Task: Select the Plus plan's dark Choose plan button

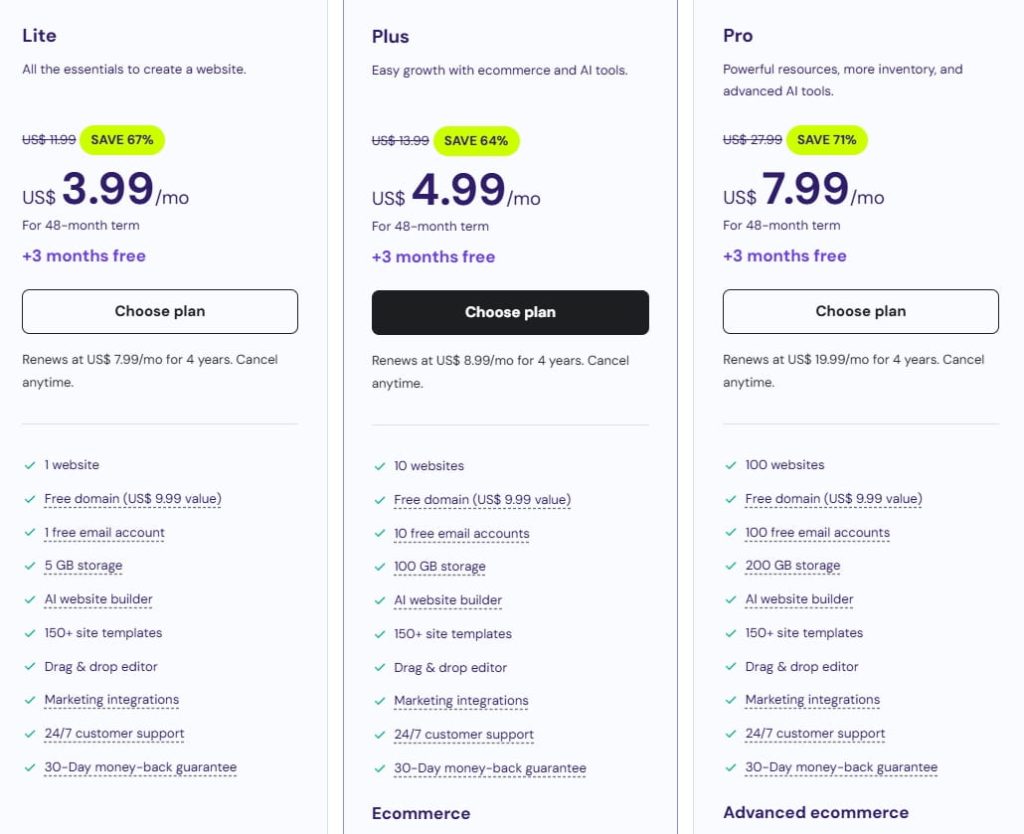Action: click(510, 312)
